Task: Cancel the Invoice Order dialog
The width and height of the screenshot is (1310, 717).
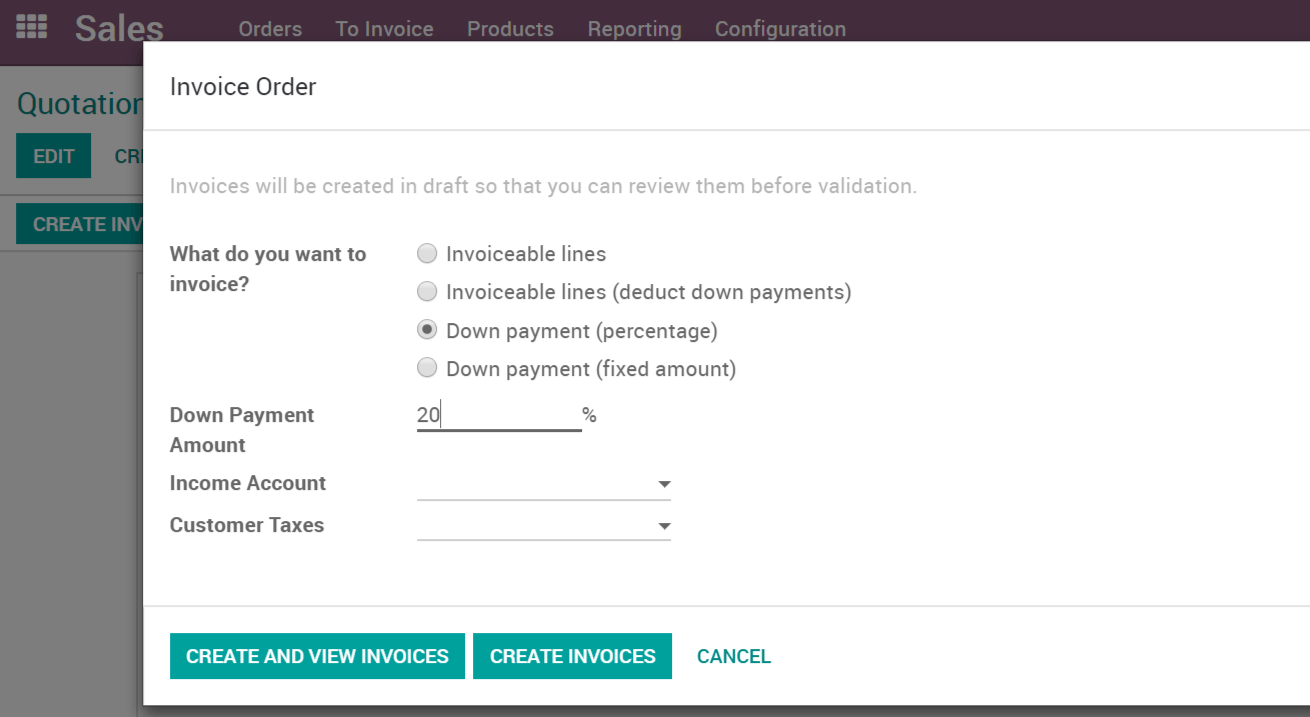Action: click(733, 656)
